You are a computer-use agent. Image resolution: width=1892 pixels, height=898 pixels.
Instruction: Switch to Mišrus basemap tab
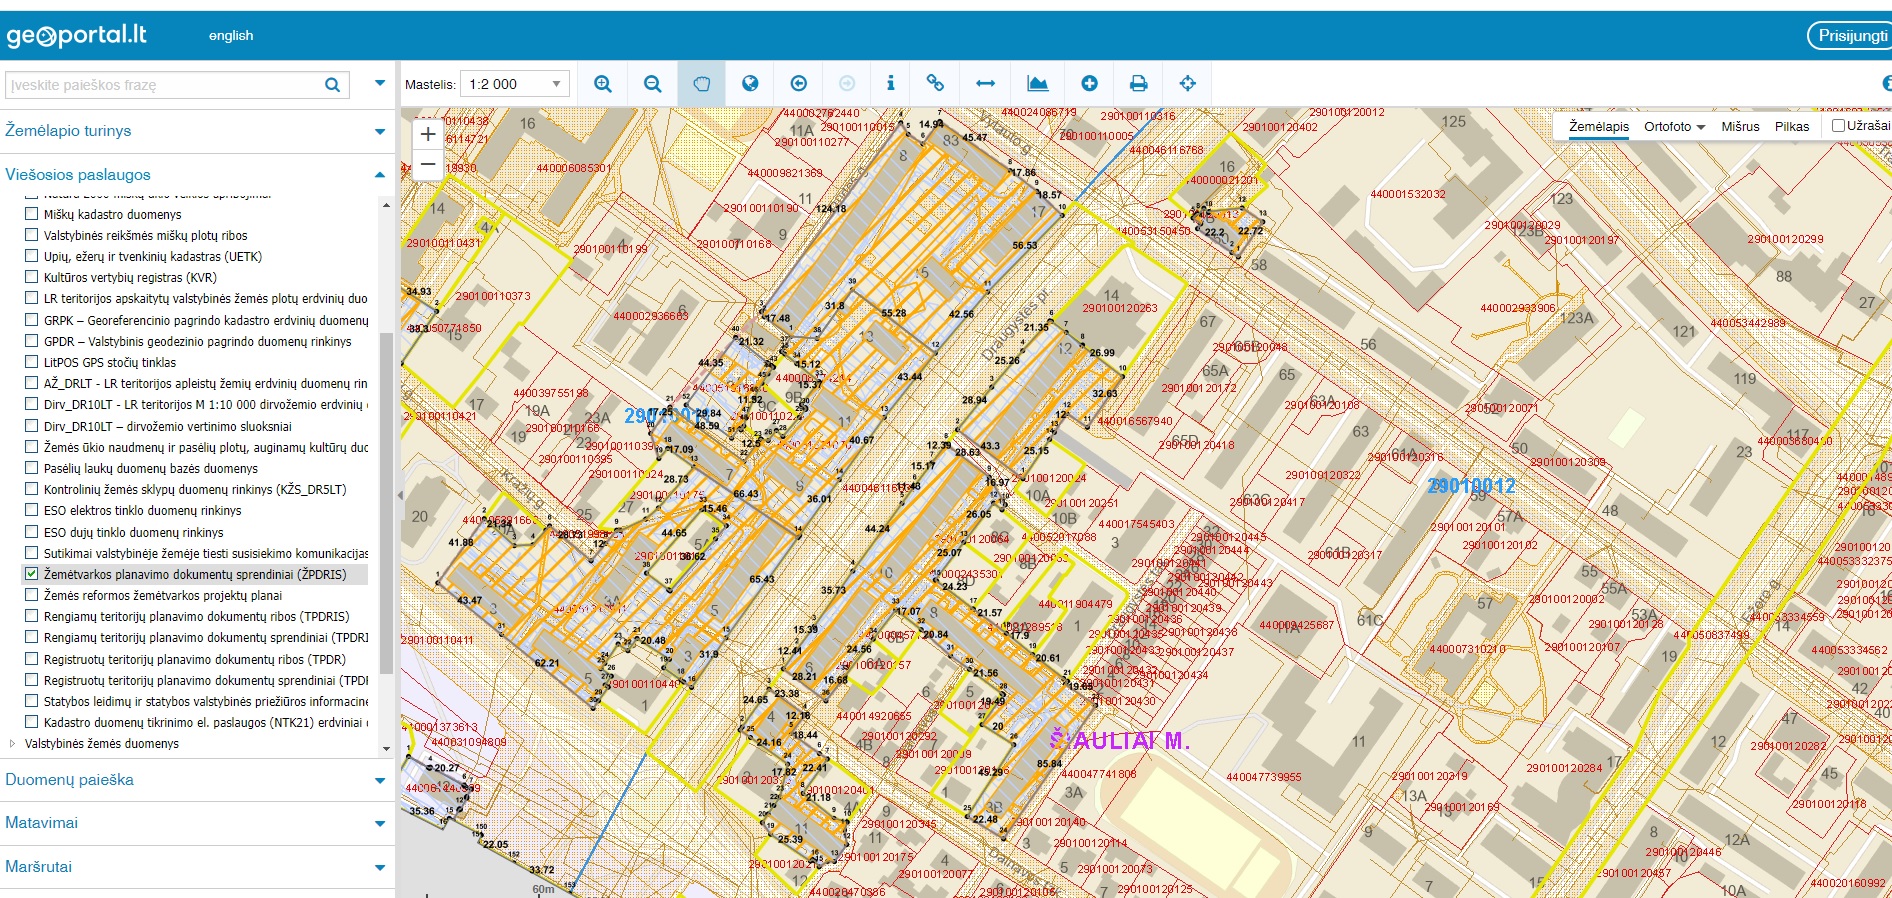click(1740, 126)
